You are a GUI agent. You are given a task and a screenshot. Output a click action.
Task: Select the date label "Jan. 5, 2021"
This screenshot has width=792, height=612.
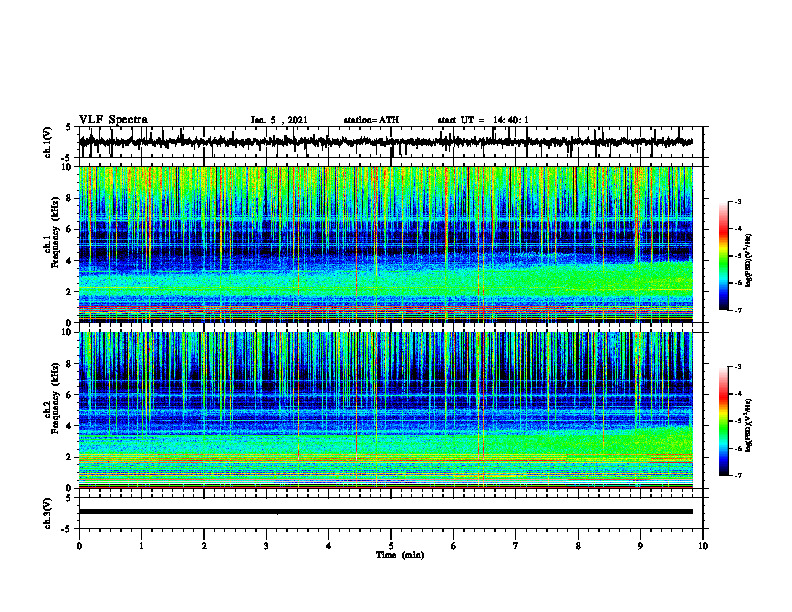(x=279, y=120)
